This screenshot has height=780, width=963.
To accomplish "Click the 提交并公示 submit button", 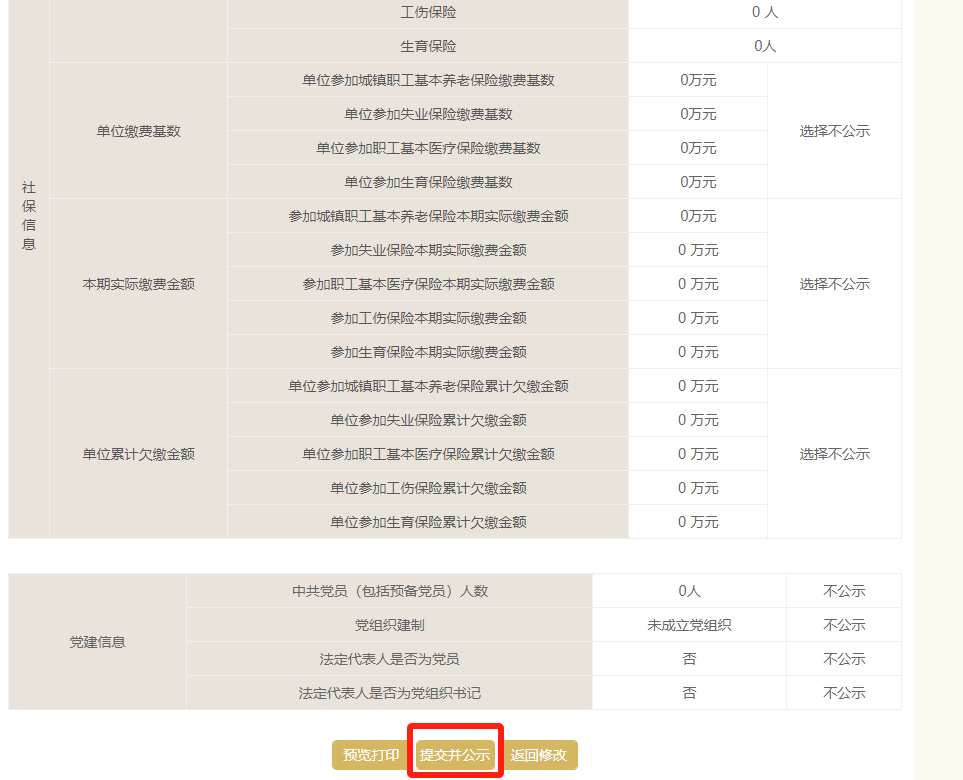I will [454, 755].
